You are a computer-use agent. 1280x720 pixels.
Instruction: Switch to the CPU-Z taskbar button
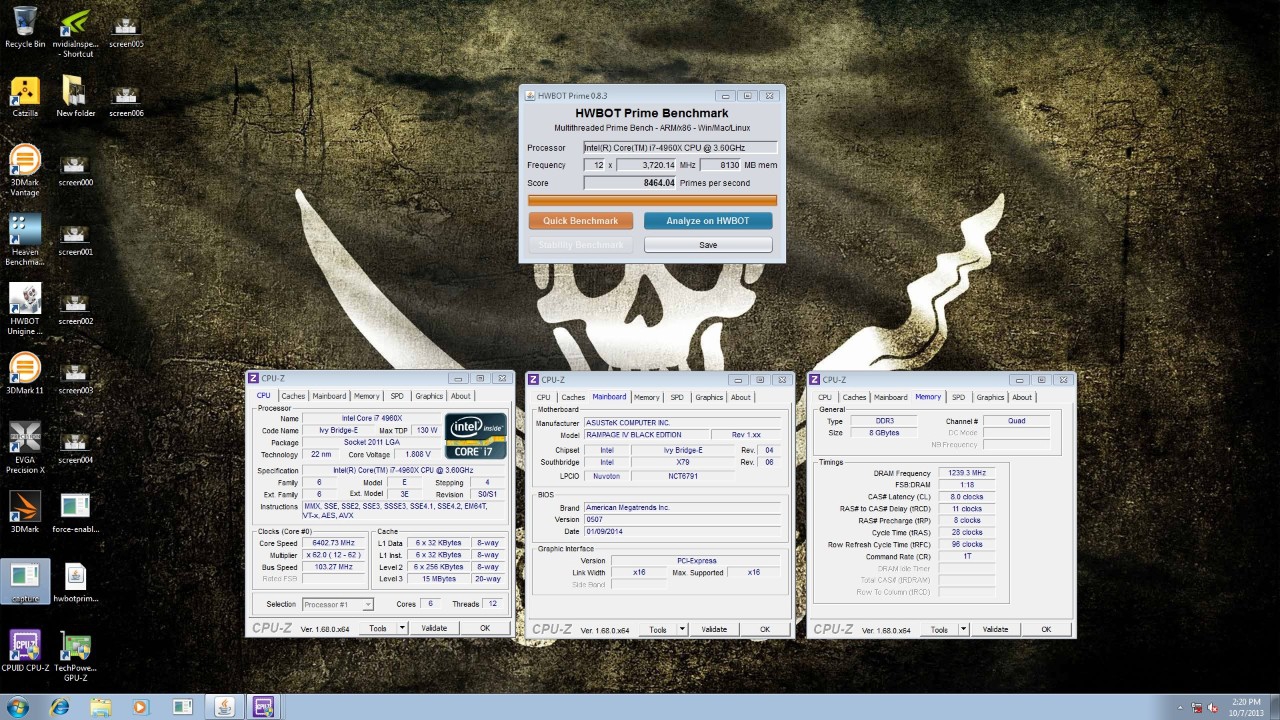pos(264,707)
